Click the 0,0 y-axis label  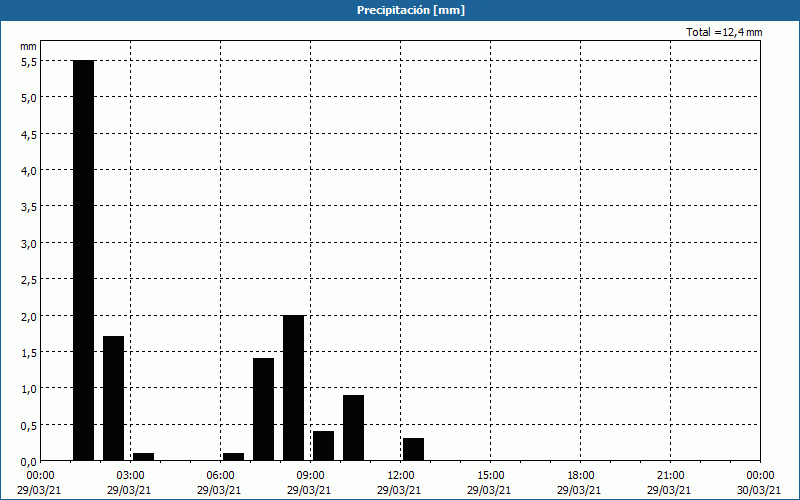[x=29, y=462]
